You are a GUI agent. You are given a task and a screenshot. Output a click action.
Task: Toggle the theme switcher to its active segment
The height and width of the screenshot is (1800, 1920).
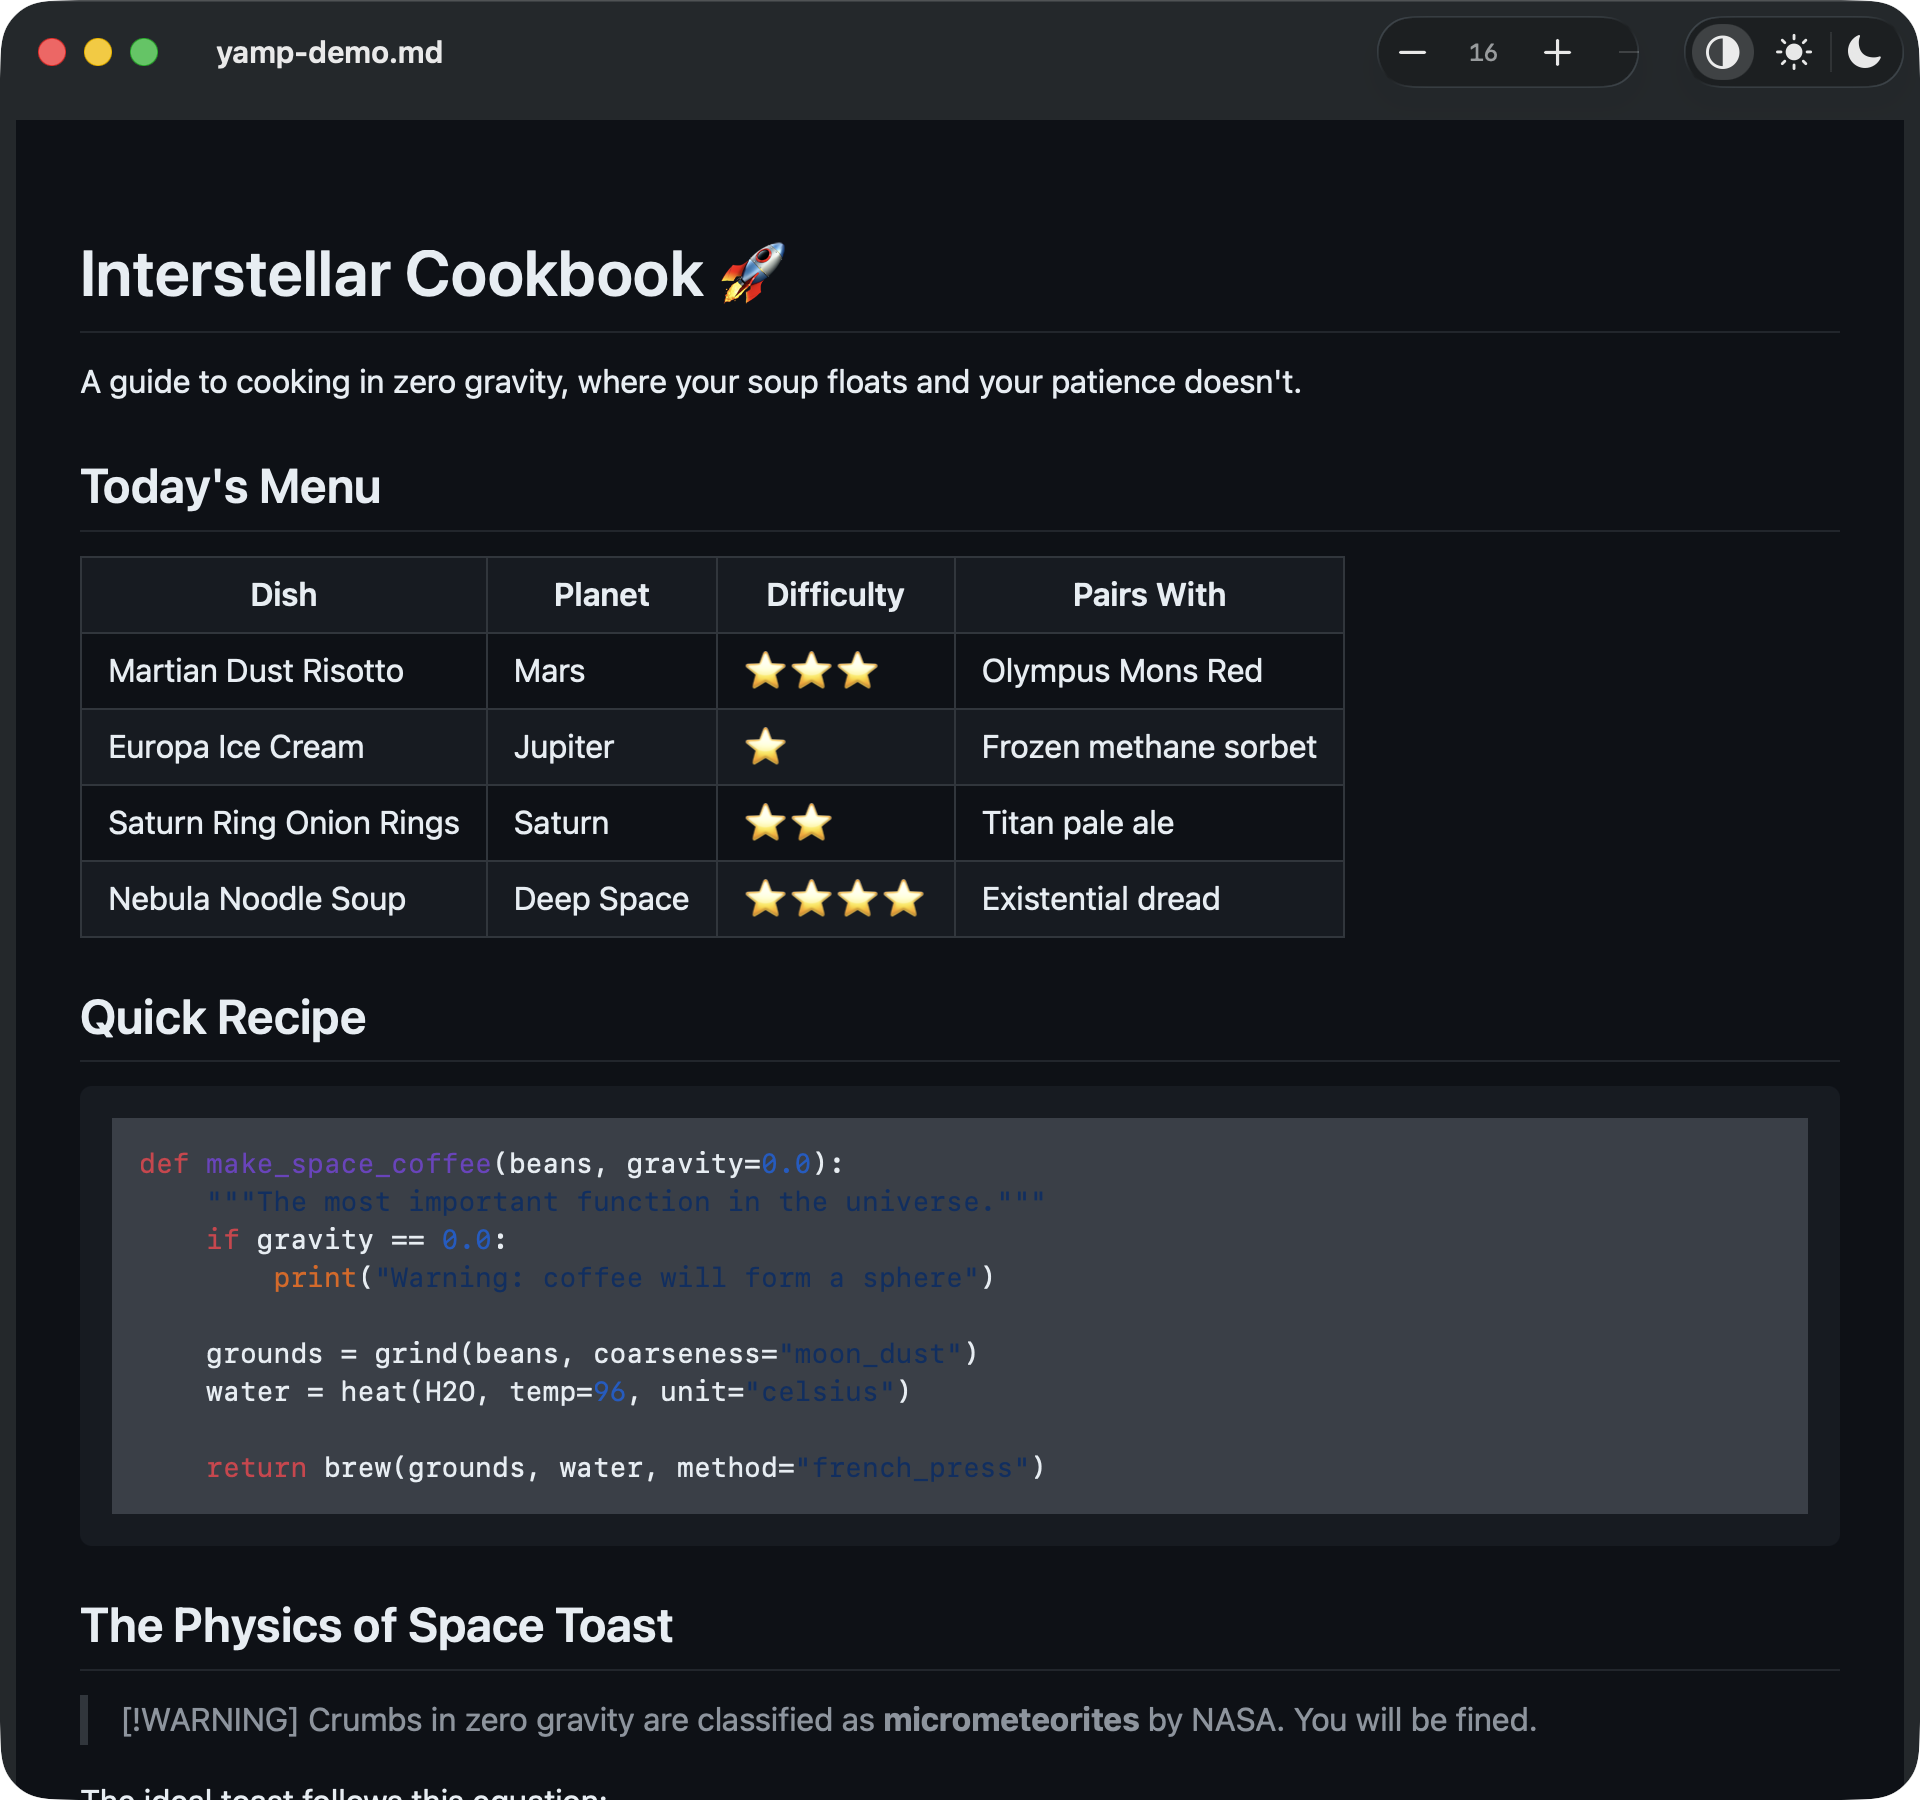point(1722,53)
